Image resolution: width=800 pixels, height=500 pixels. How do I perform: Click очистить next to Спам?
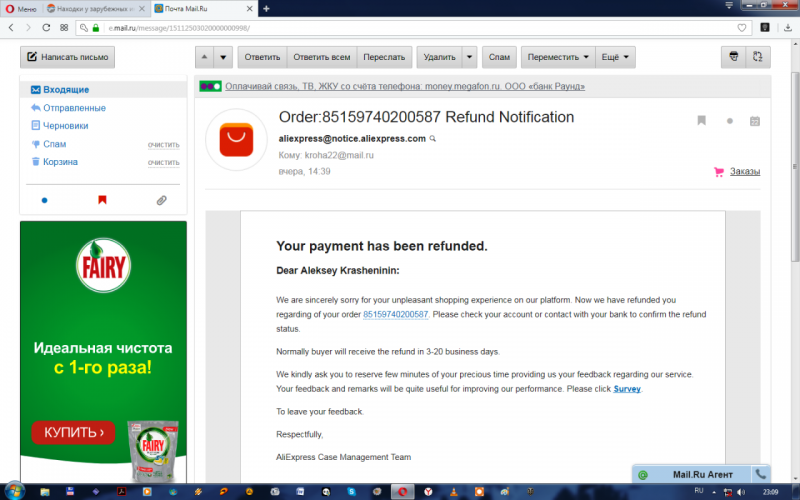tap(164, 144)
